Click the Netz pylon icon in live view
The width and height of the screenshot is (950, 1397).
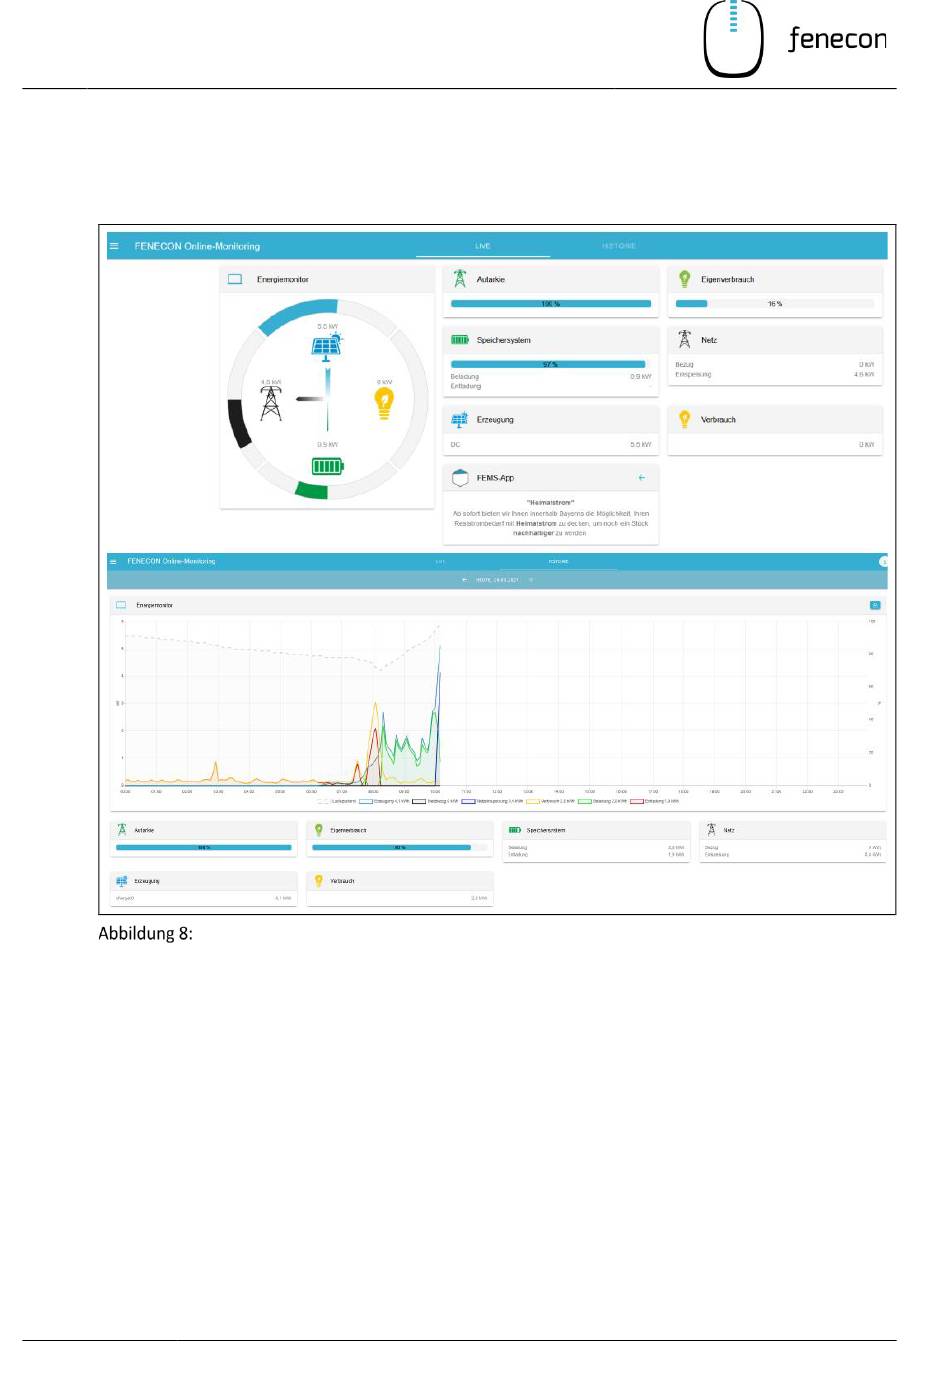click(685, 340)
